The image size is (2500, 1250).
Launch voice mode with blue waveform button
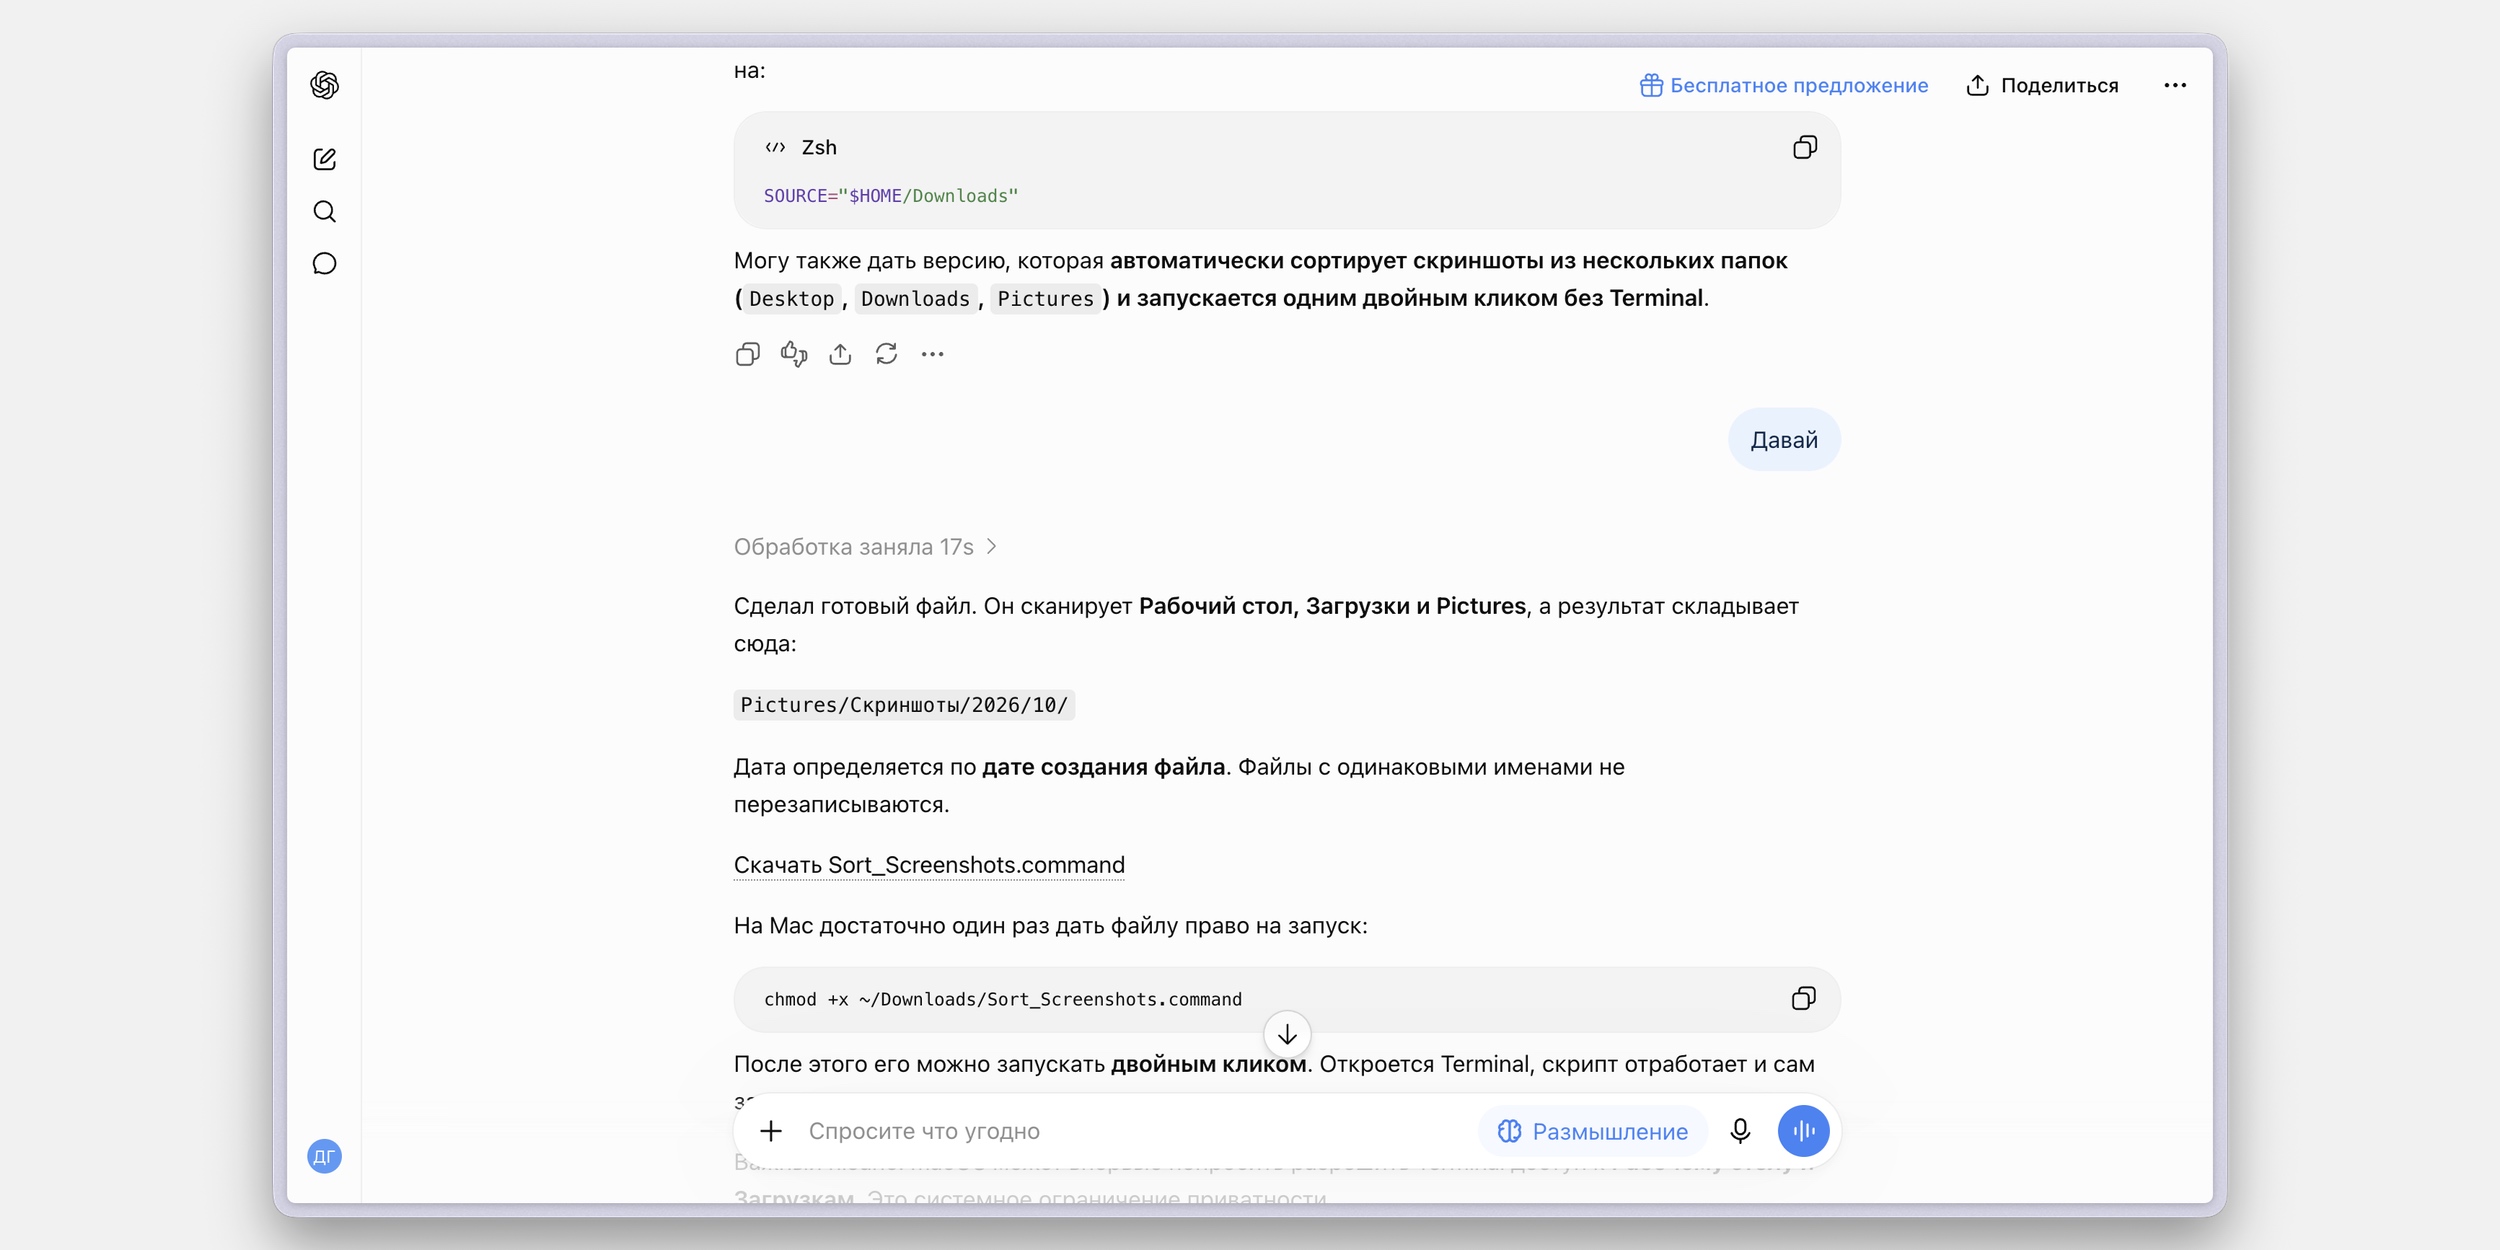(x=1803, y=1131)
